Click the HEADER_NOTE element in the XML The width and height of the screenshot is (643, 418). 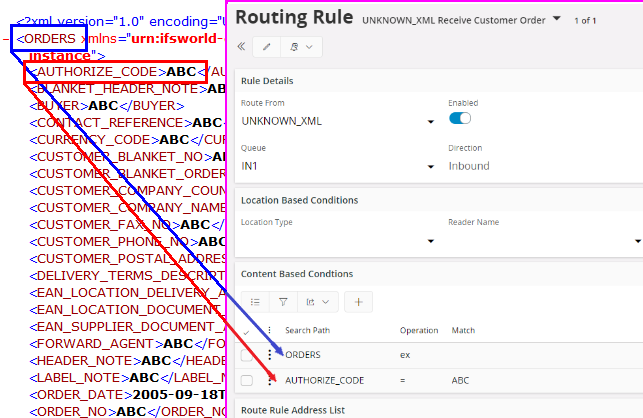pos(127,361)
